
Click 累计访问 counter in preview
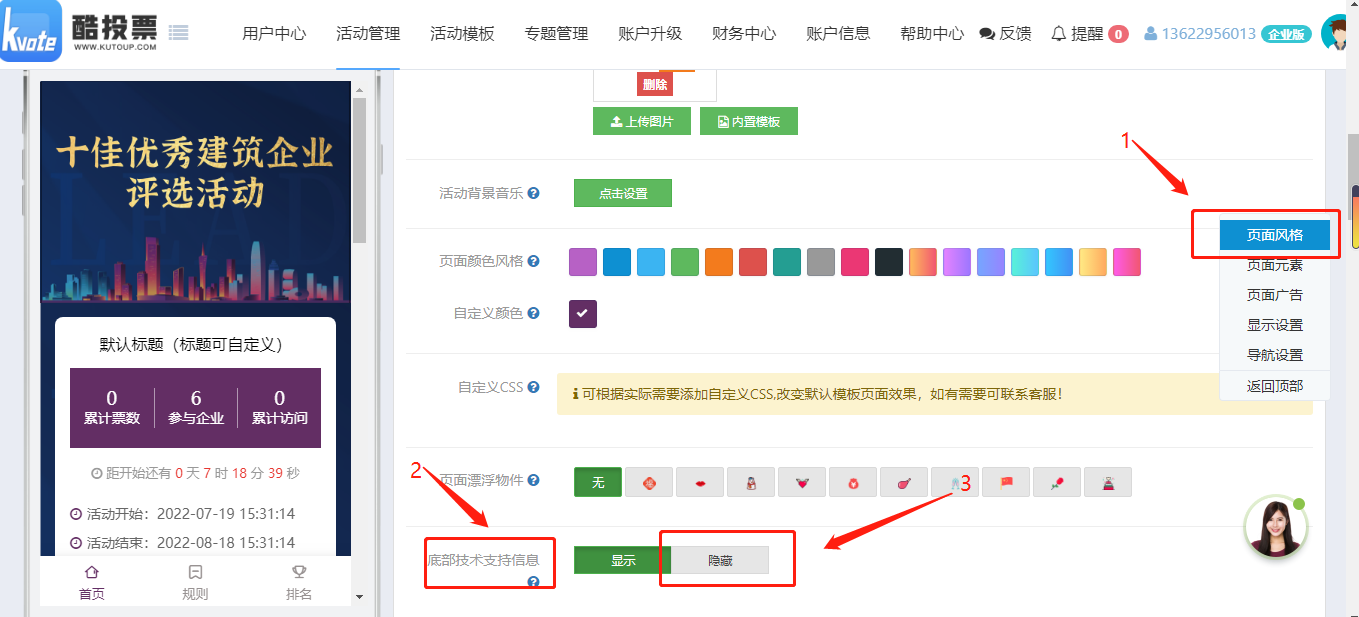(x=280, y=408)
